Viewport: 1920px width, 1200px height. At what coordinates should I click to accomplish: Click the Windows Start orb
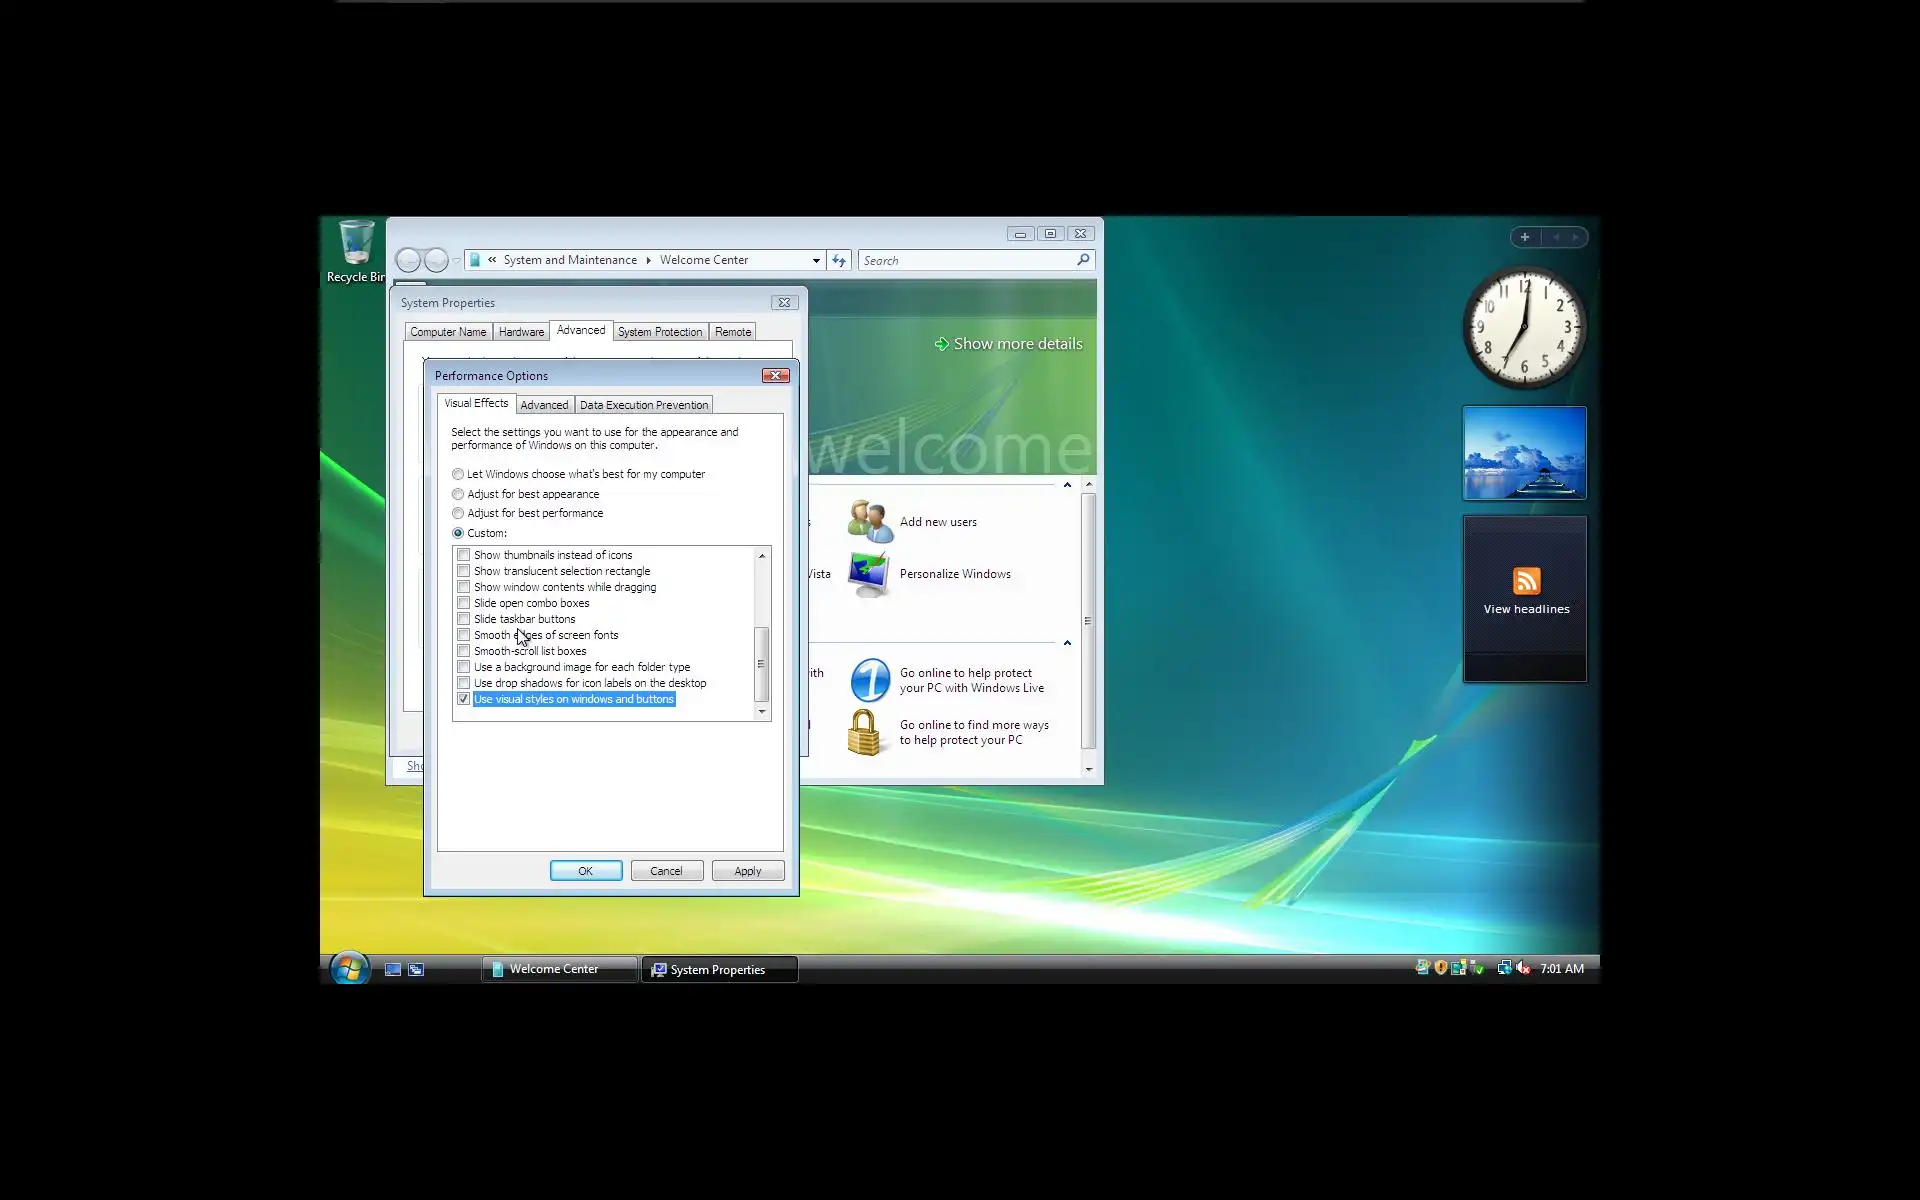click(349, 968)
